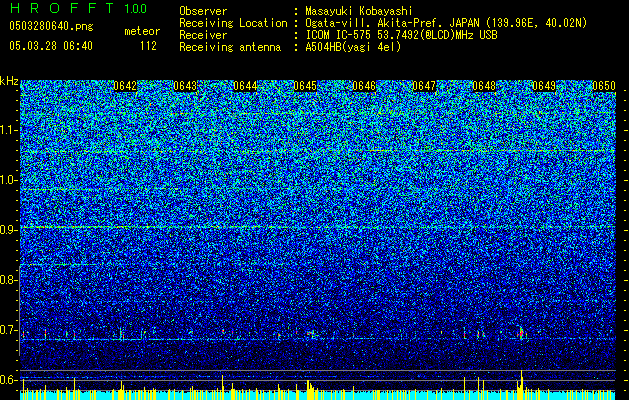Click the 'Receiver' field label

click(203, 35)
